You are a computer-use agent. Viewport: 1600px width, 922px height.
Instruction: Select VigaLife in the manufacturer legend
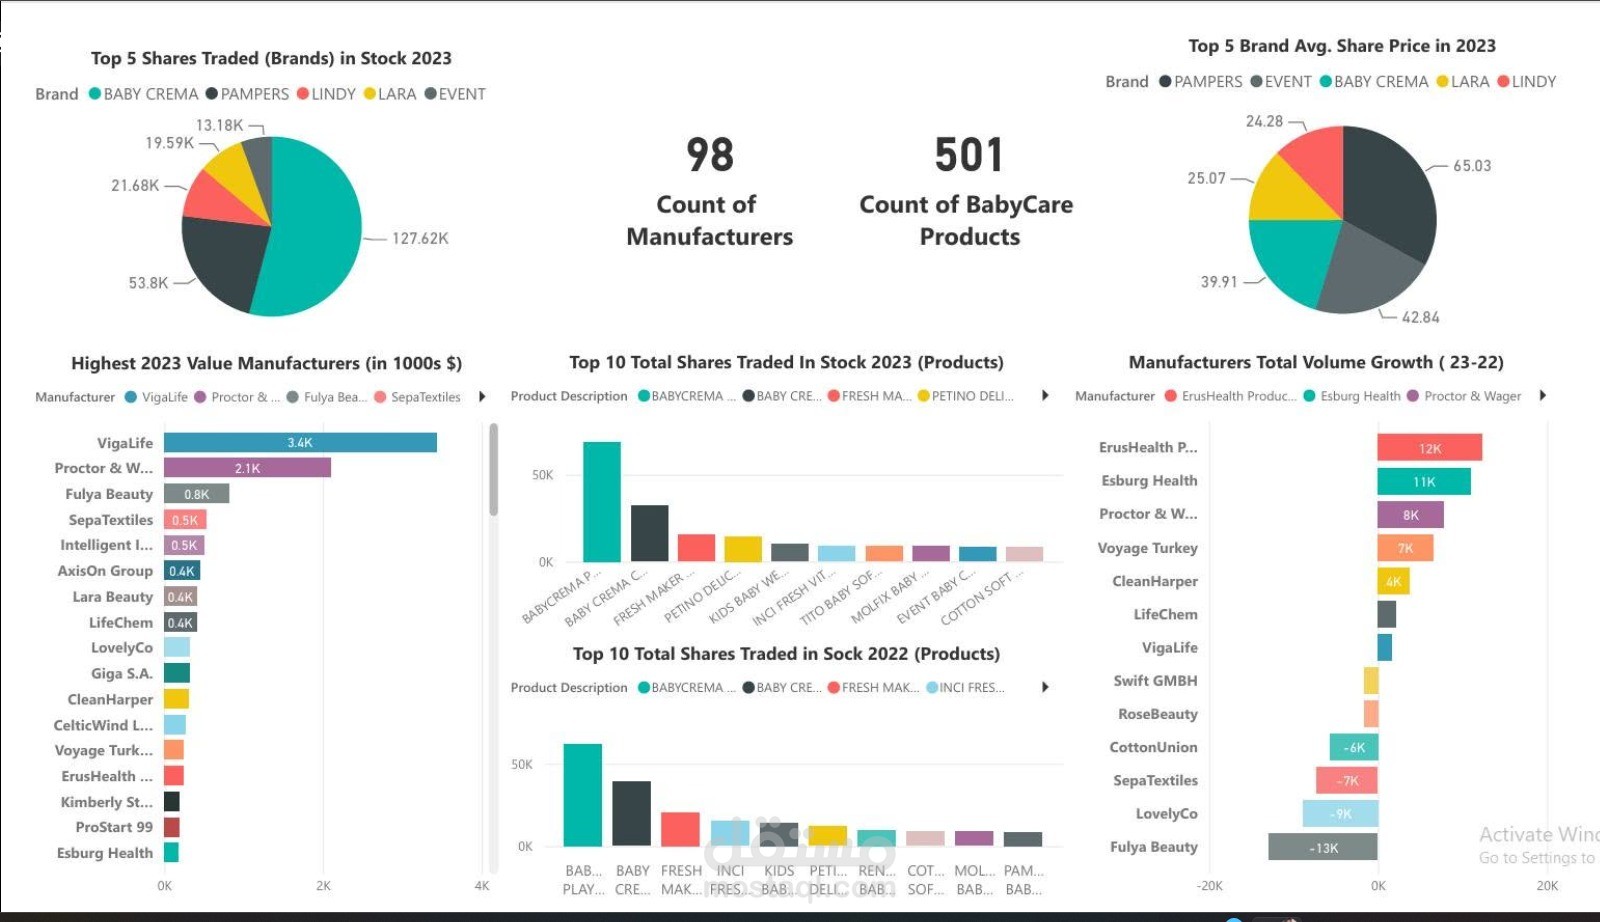156,397
